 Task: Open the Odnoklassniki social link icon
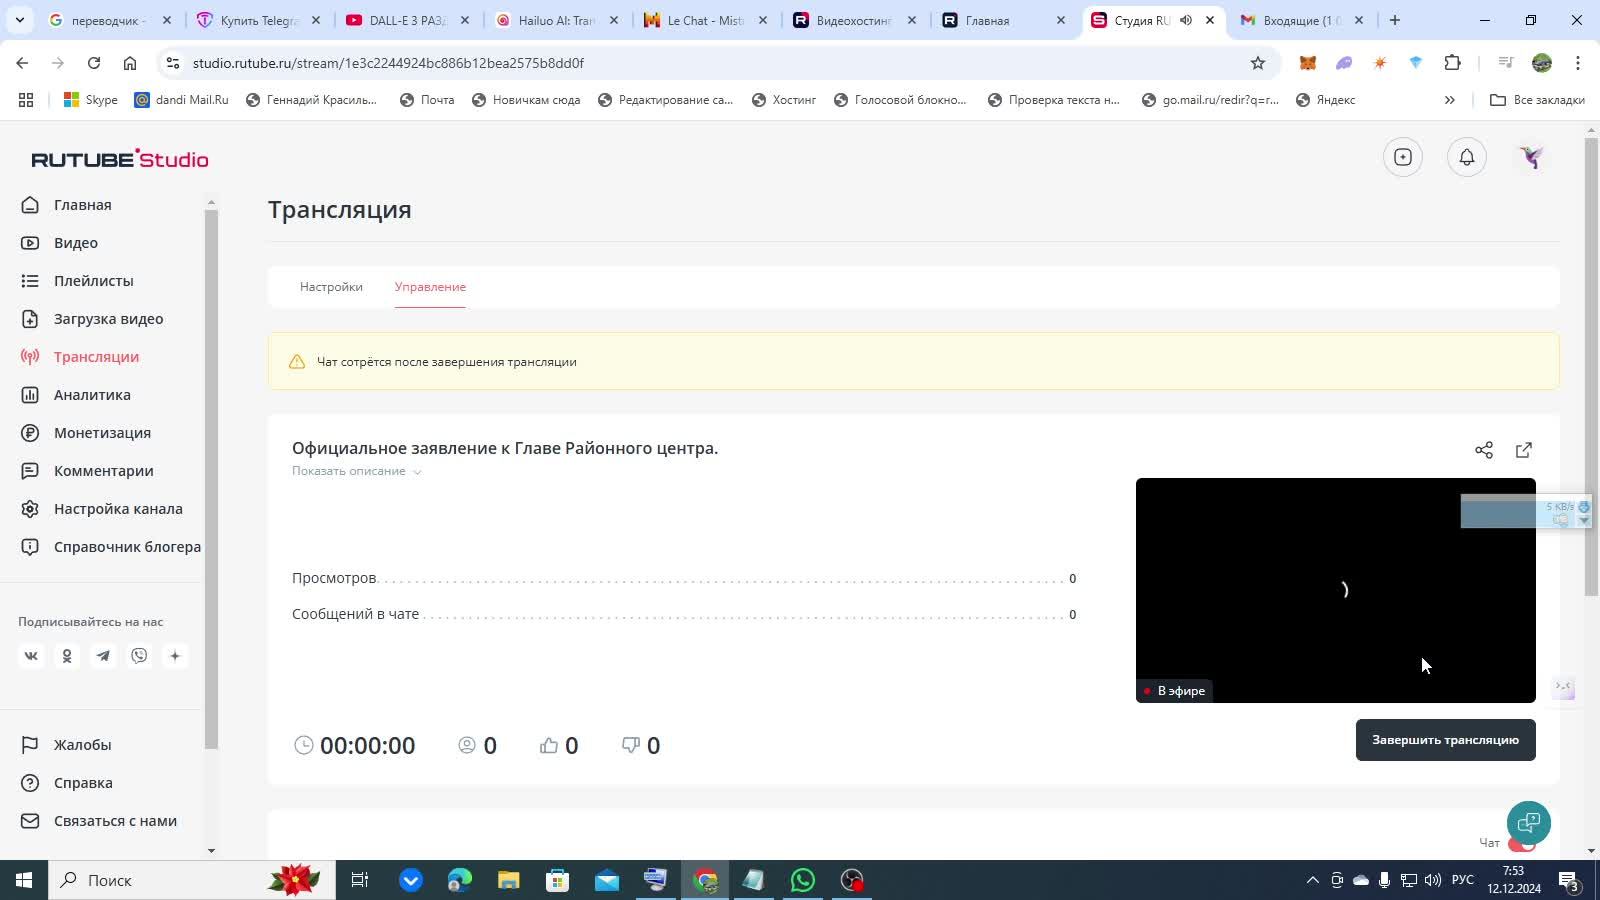point(67,656)
